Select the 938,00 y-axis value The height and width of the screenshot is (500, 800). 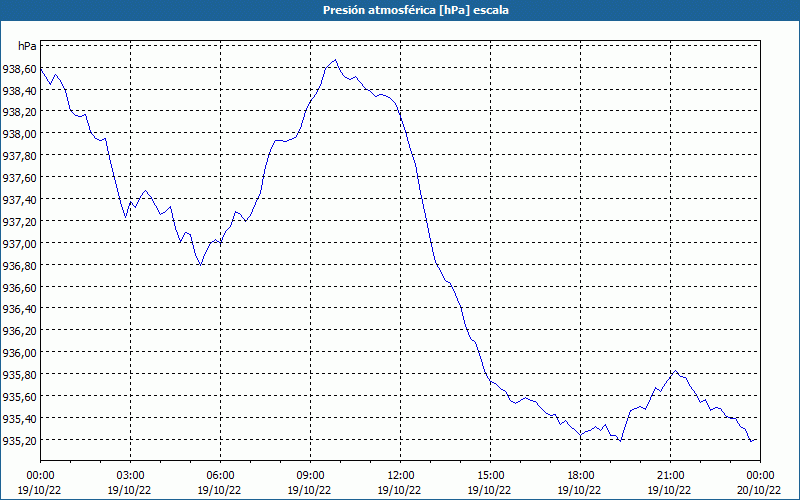19,134
